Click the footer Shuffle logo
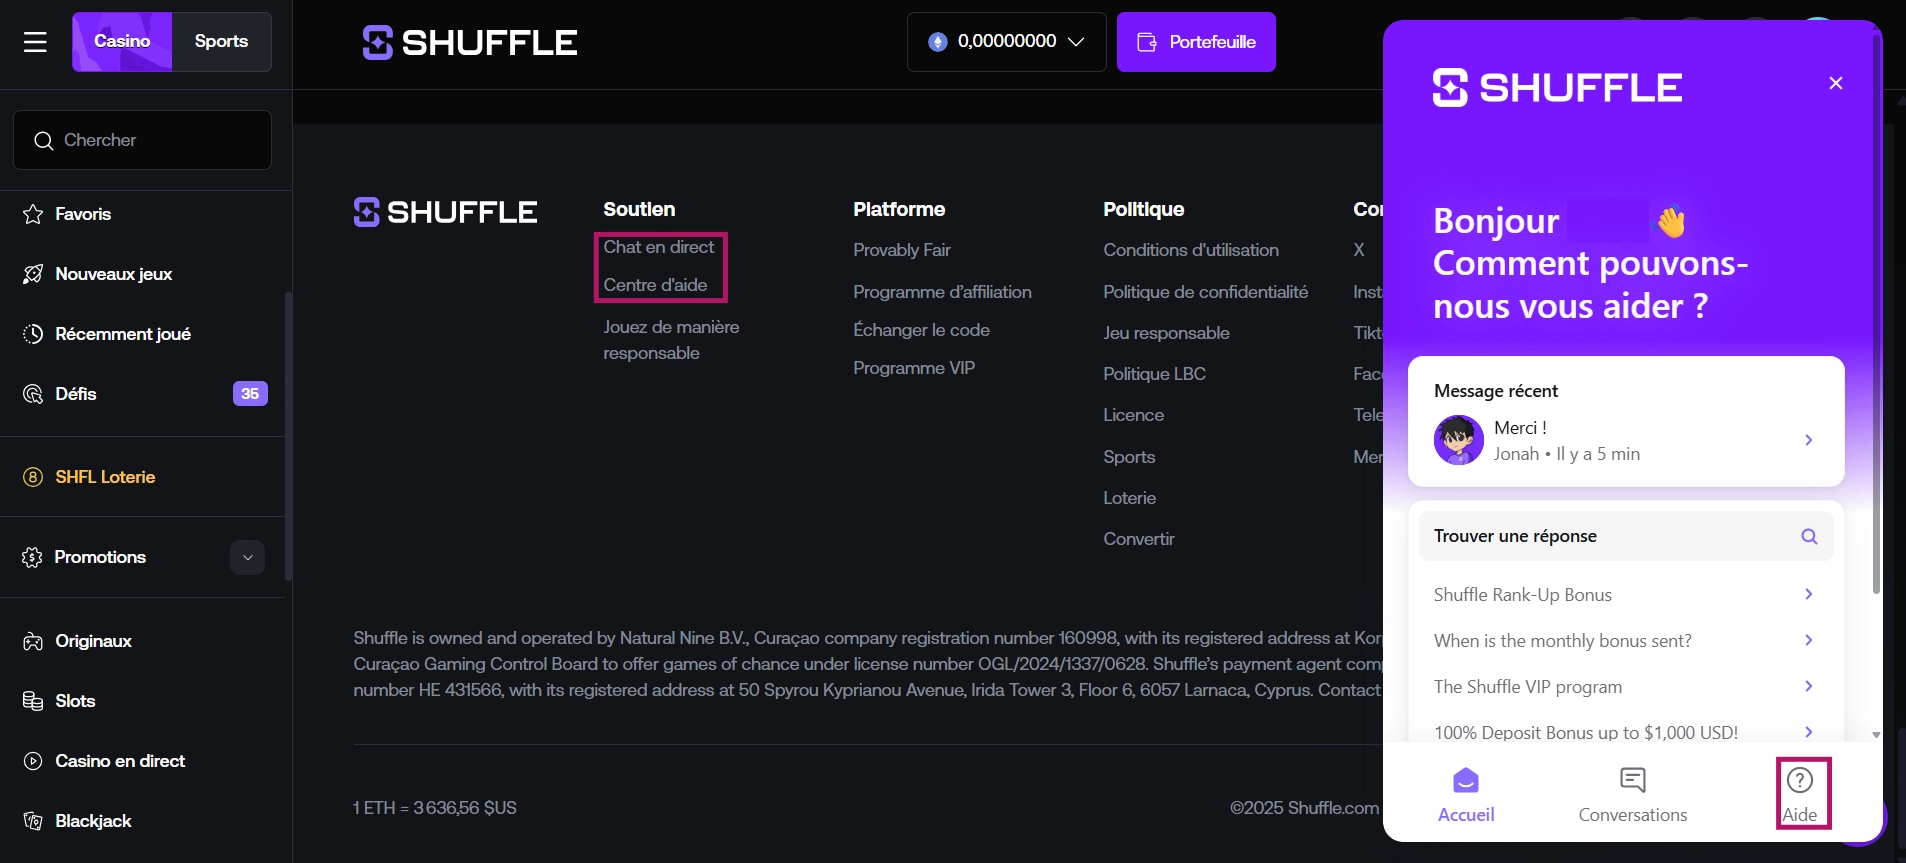This screenshot has width=1906, height=863. coord(445,212)
